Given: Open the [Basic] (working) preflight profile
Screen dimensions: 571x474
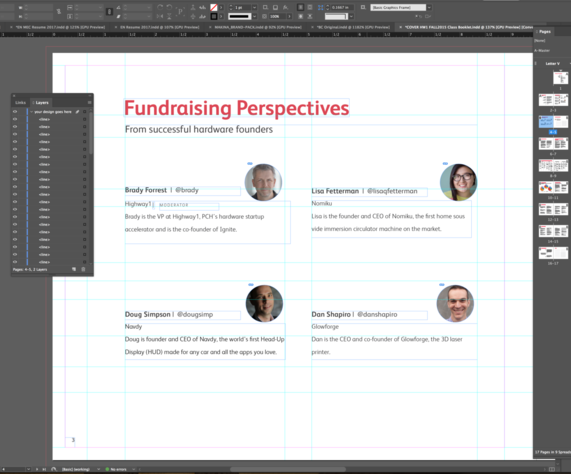Looking at the screenshot, I should tap(76, 469).
